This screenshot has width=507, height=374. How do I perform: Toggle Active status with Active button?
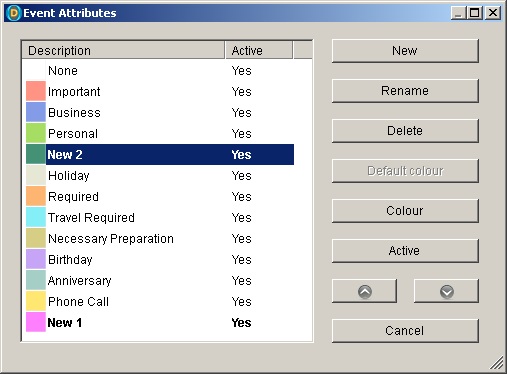click(405, 251)
